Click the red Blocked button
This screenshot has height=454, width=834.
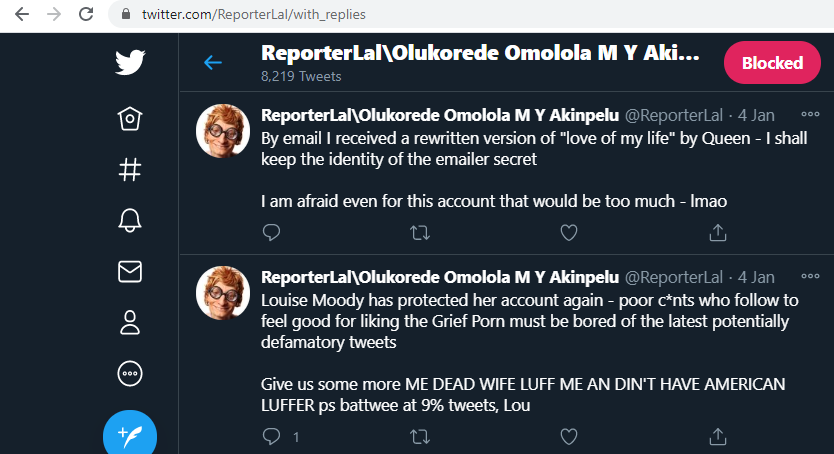click(x=772, y=63)
